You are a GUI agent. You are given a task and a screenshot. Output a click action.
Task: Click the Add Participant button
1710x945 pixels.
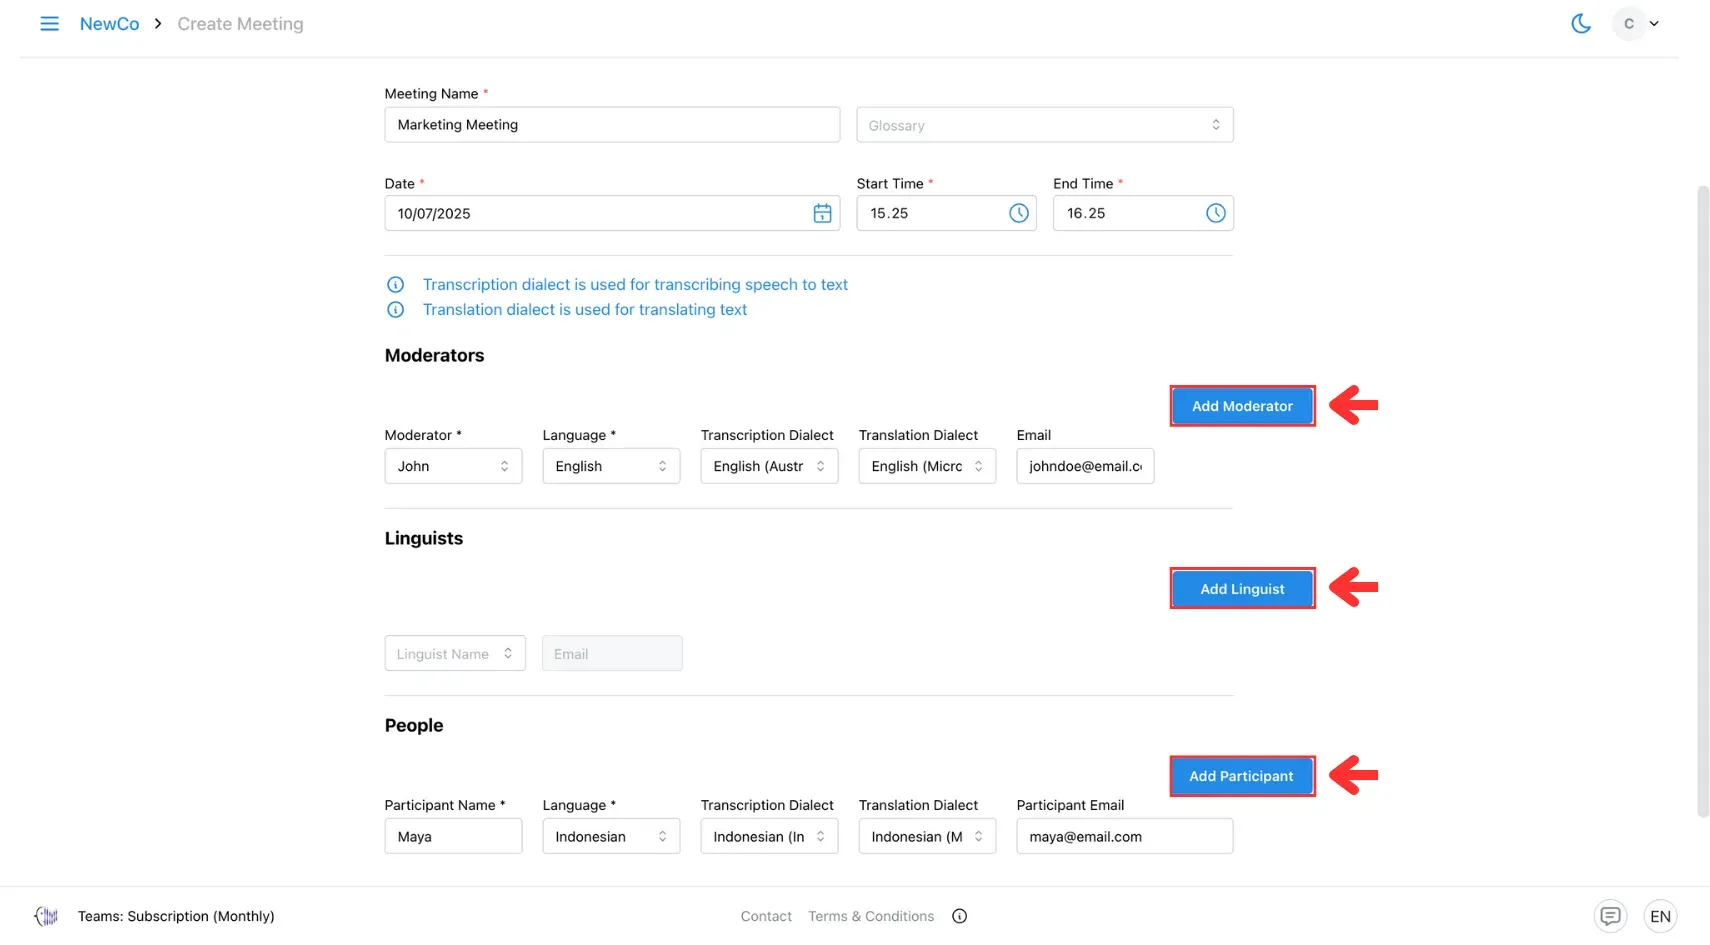(1241, 776)
